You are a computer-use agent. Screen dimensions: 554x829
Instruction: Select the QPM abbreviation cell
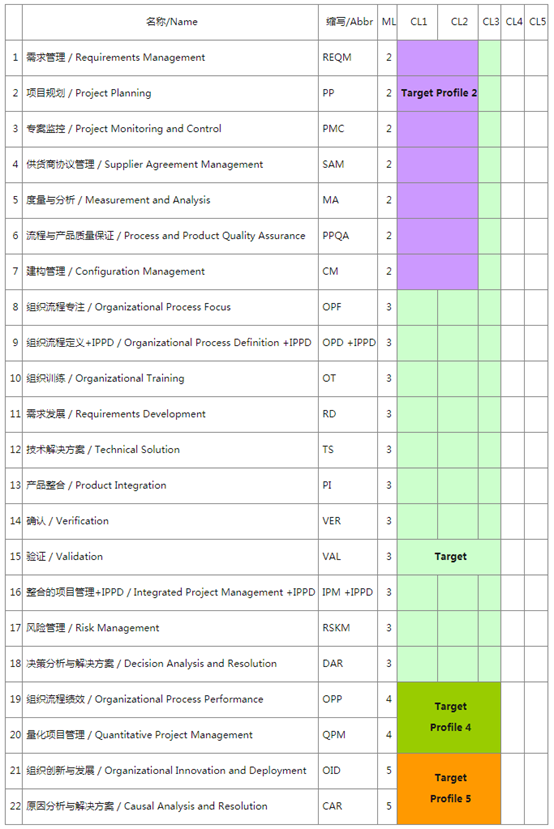coord(348,735)
